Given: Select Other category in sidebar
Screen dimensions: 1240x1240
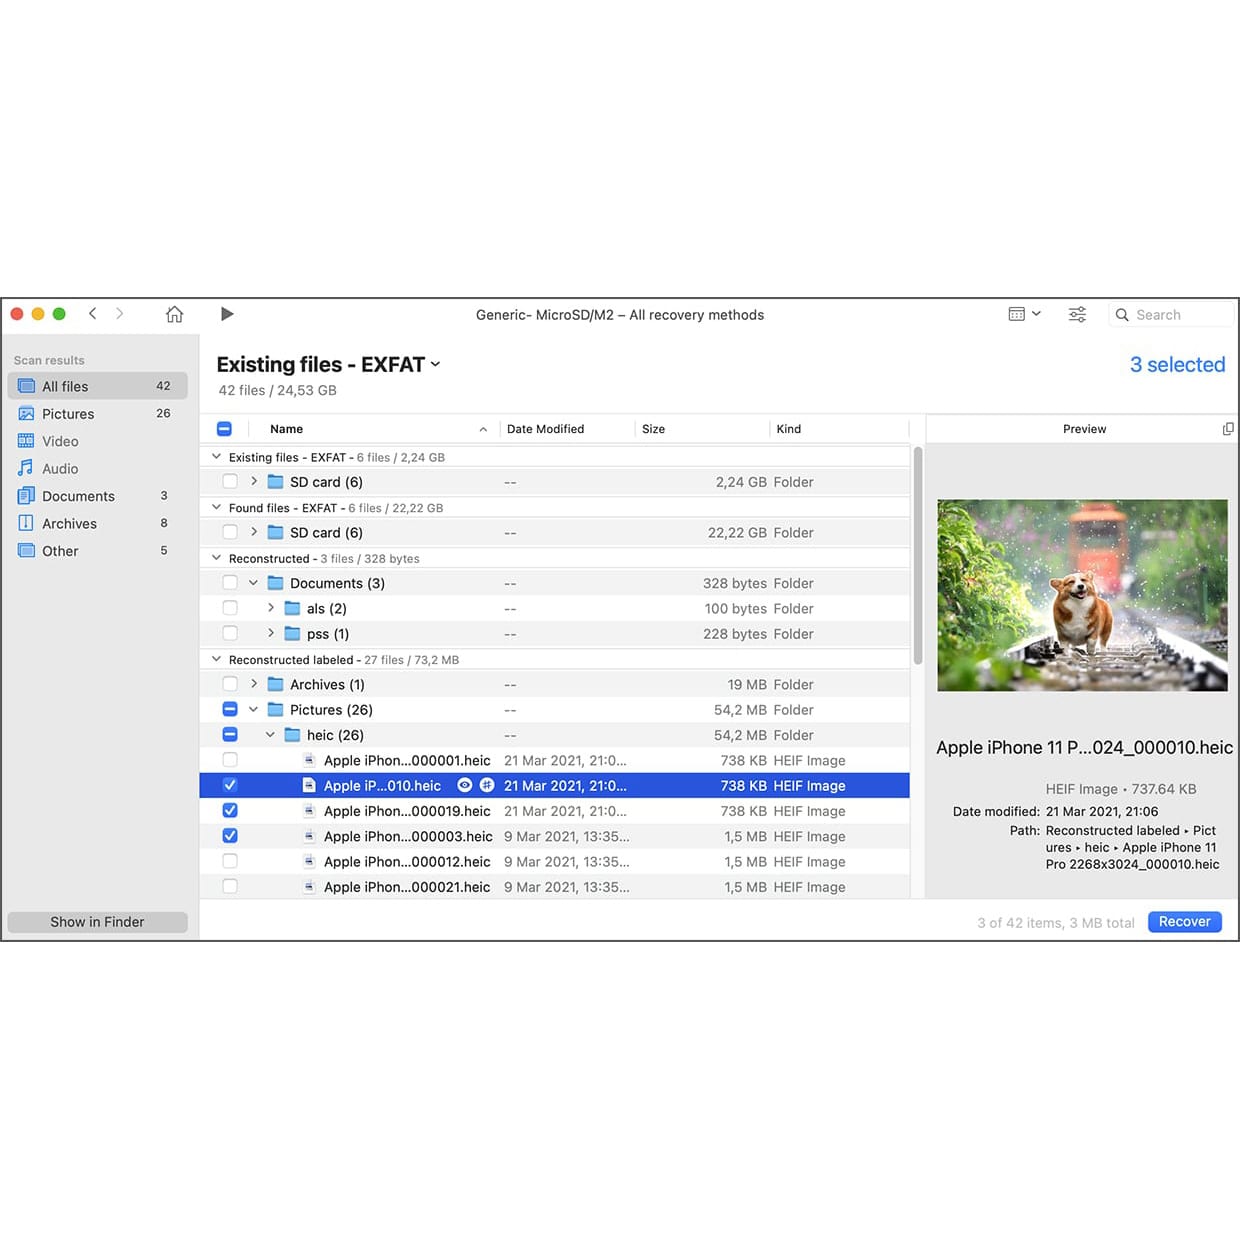Looking at the screenshot, I should coord(97,551).
